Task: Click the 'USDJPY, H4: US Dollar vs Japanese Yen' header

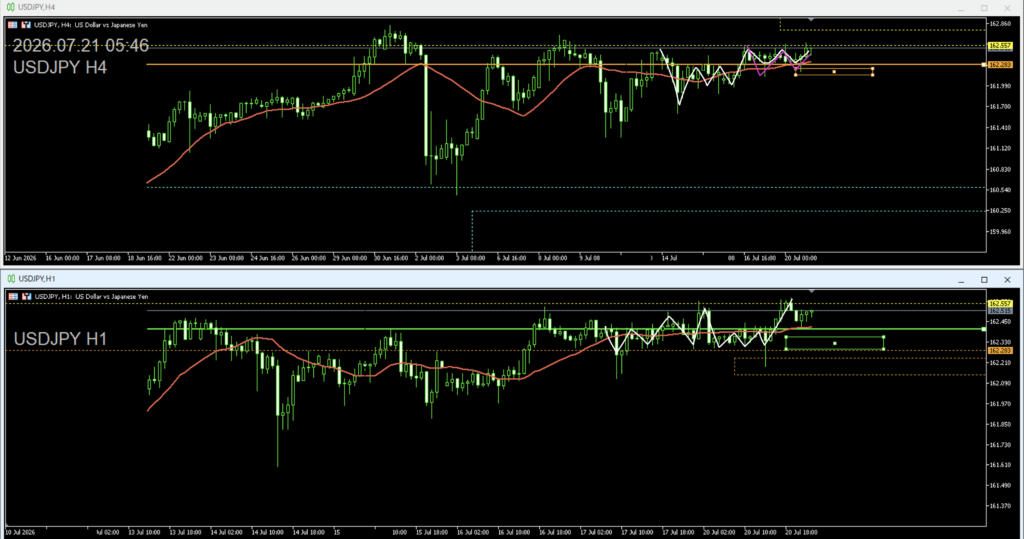Action: click(91, 25)
